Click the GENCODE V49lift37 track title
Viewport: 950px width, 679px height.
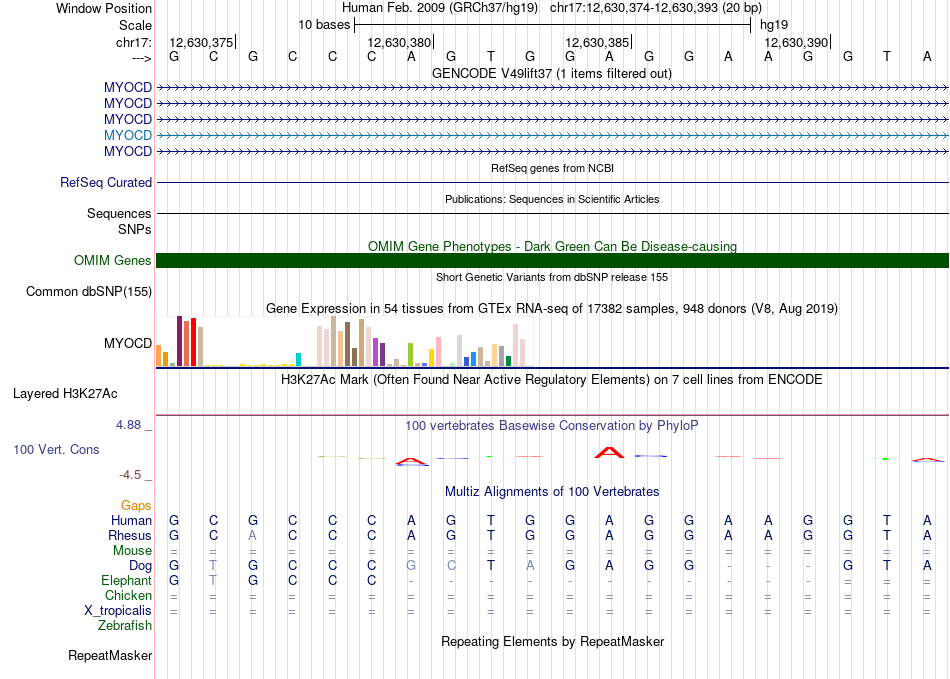pos(552,73)
